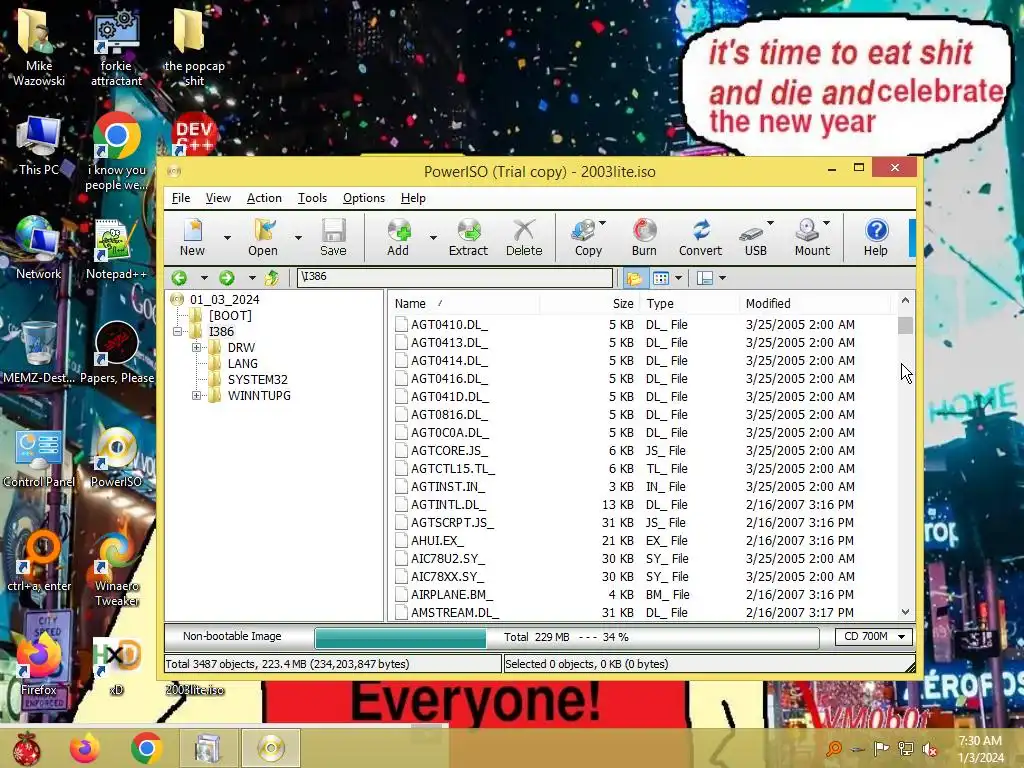Click the USB toolbar icon

(754, 238)
